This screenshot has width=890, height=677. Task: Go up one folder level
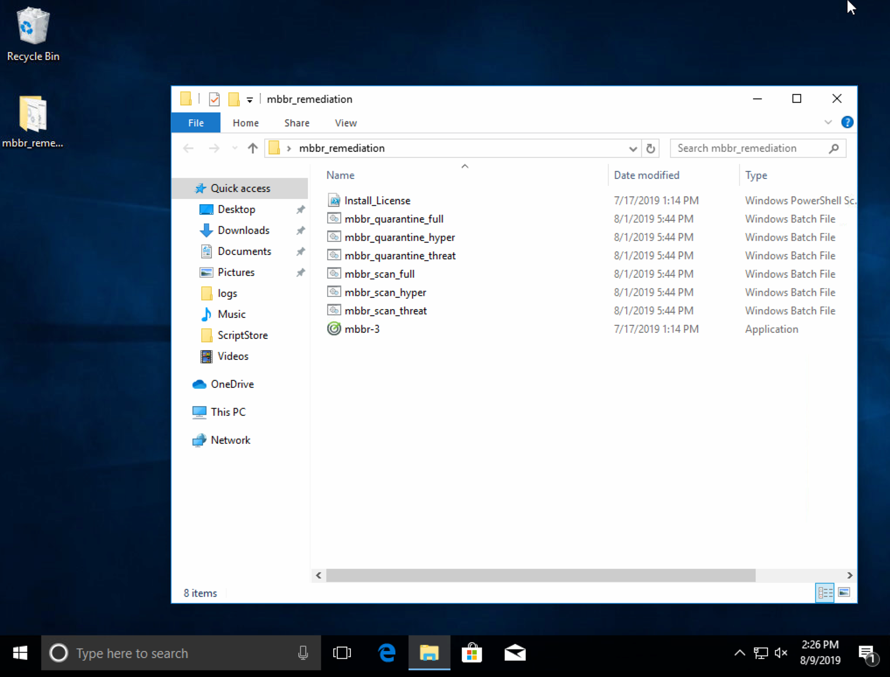pyautogui.click(x=253, y=148)
